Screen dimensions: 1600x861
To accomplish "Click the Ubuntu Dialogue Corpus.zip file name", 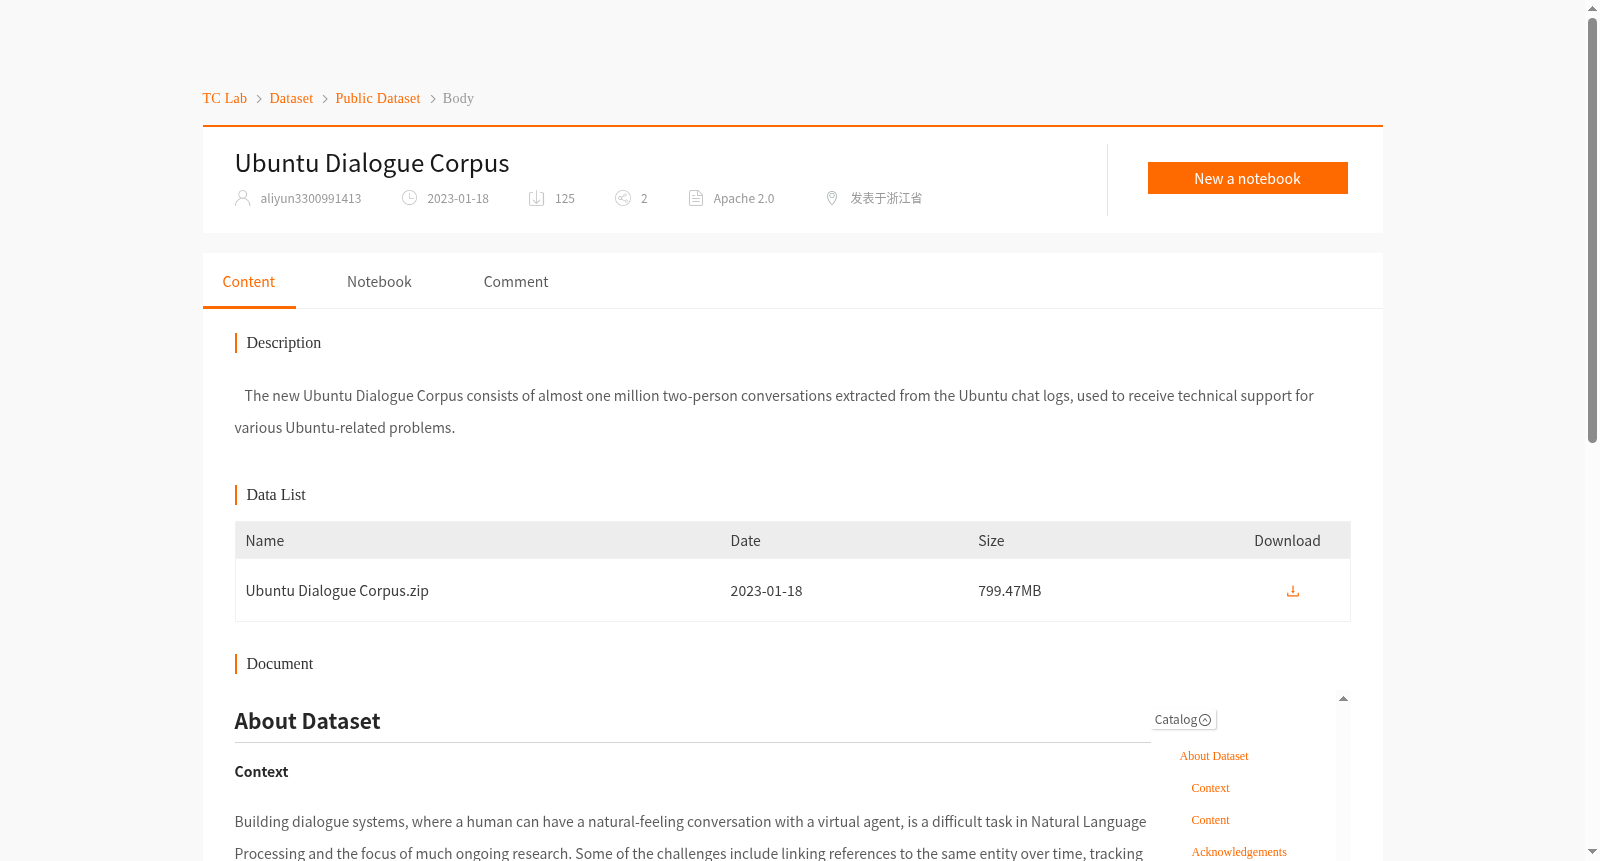I will [x=337, y=591].
